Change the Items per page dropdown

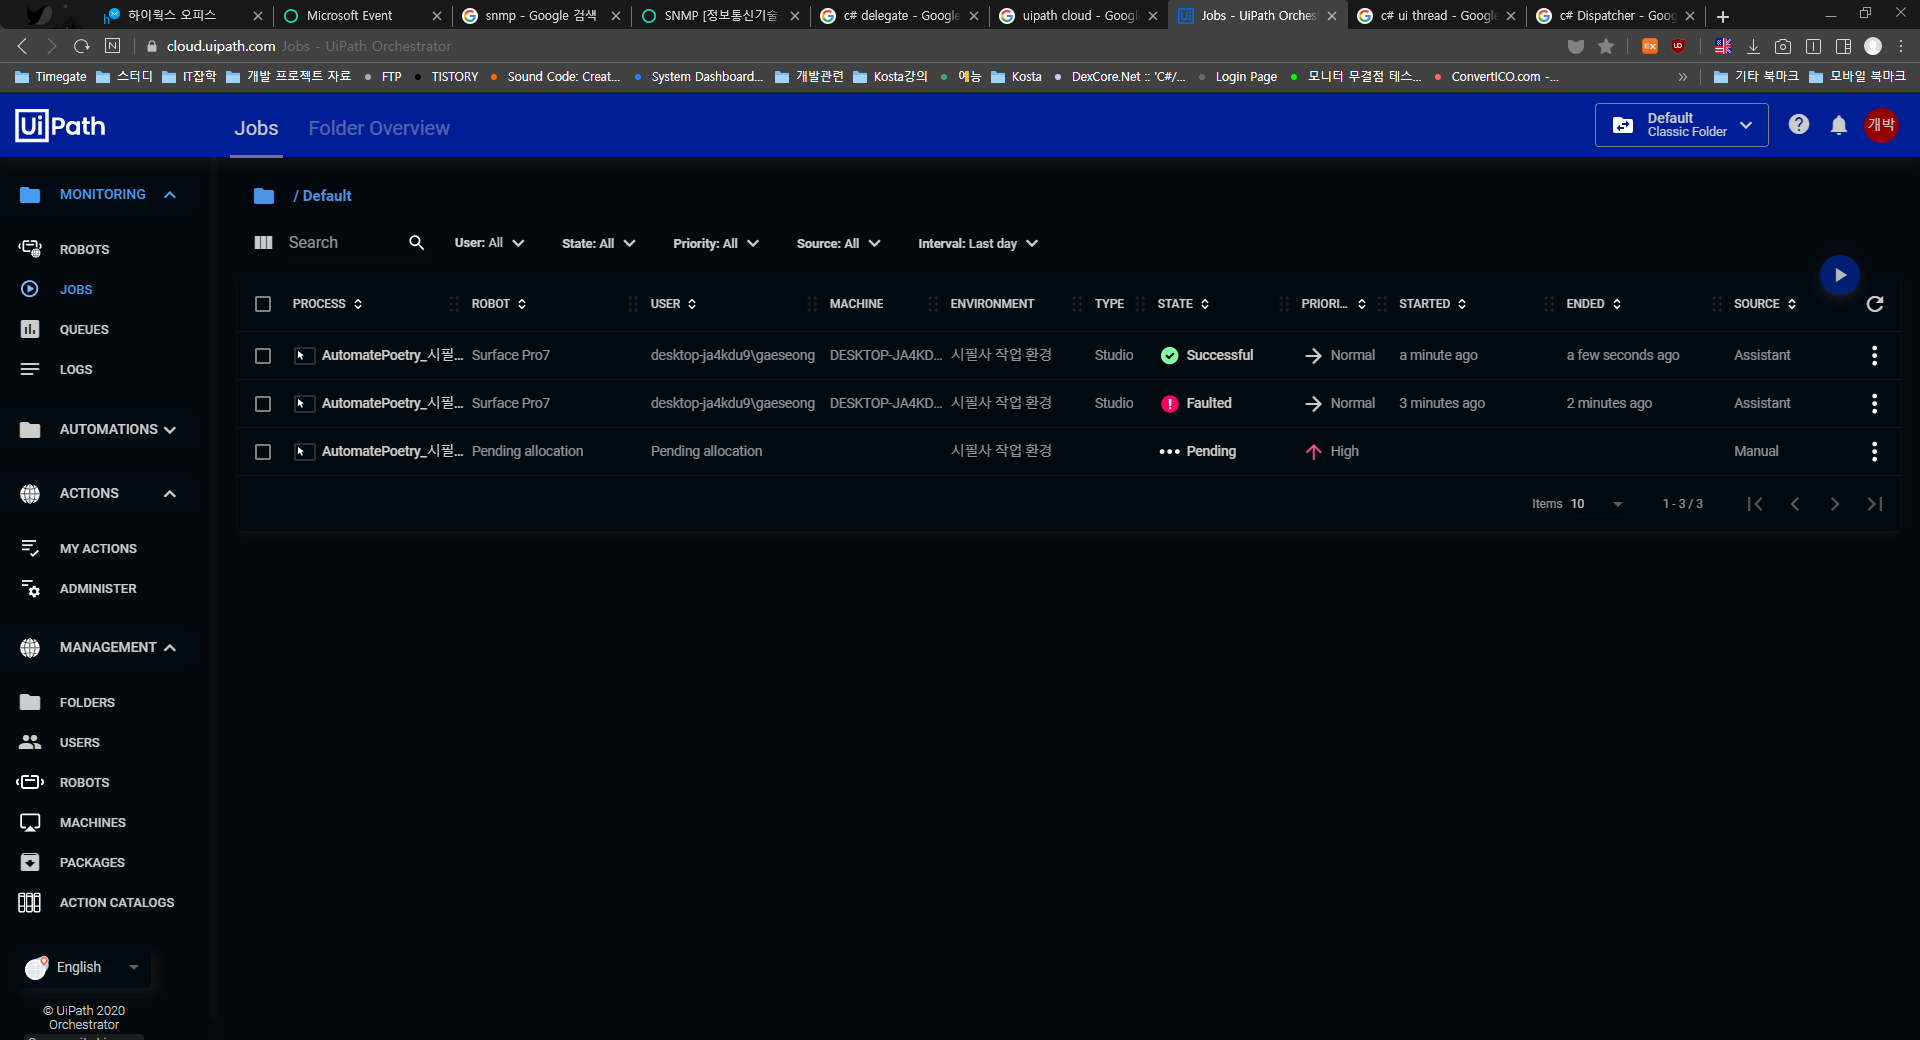pos(1597,504)
